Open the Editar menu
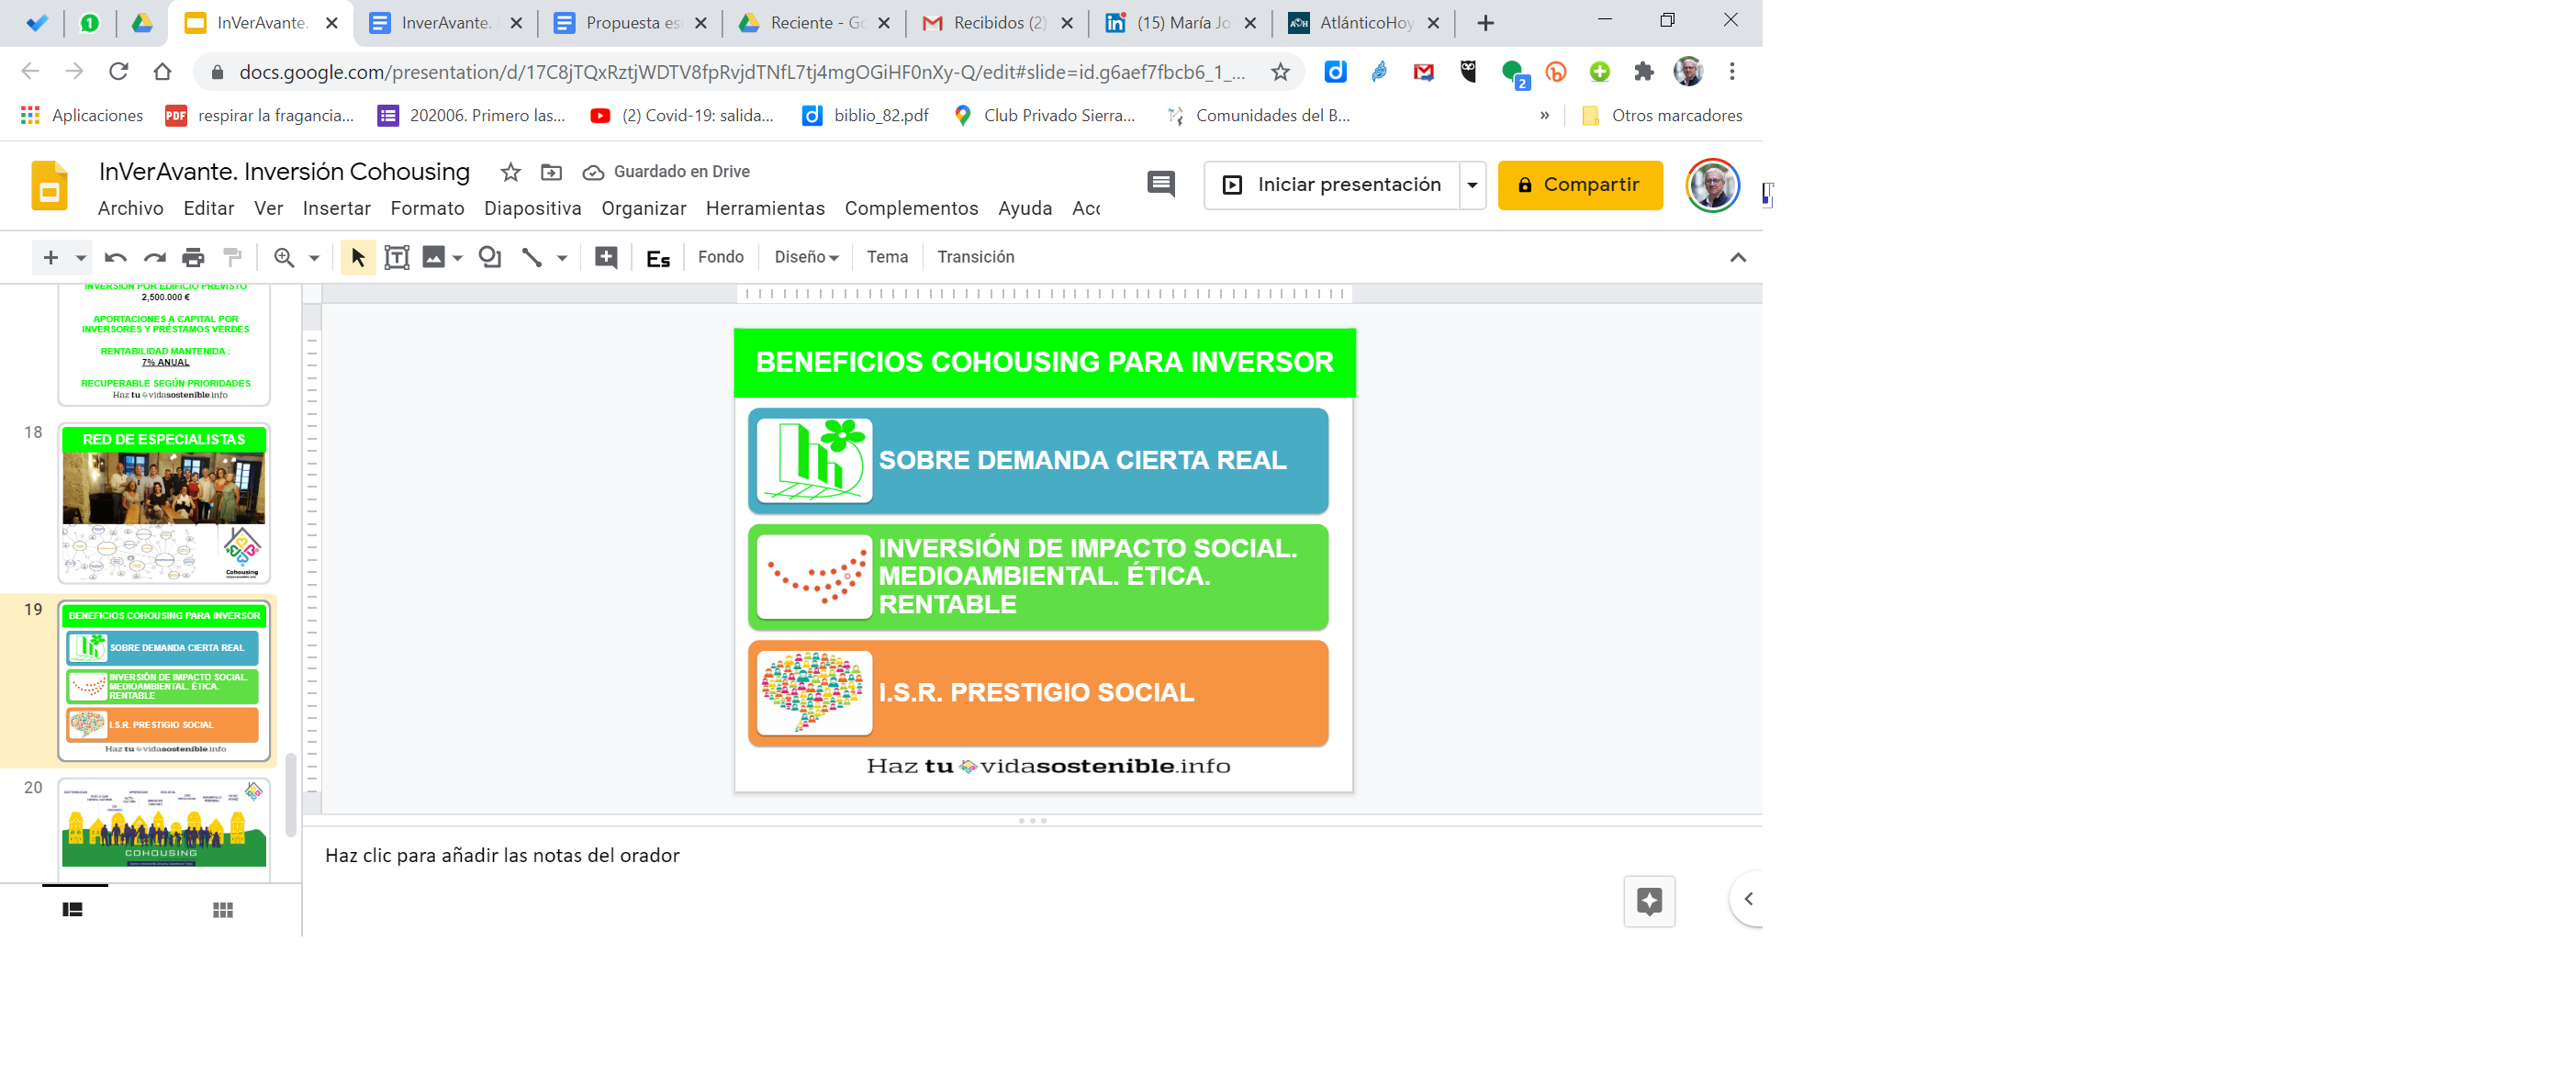This screenshot has height=1065, width=2576. pos(209,208)
